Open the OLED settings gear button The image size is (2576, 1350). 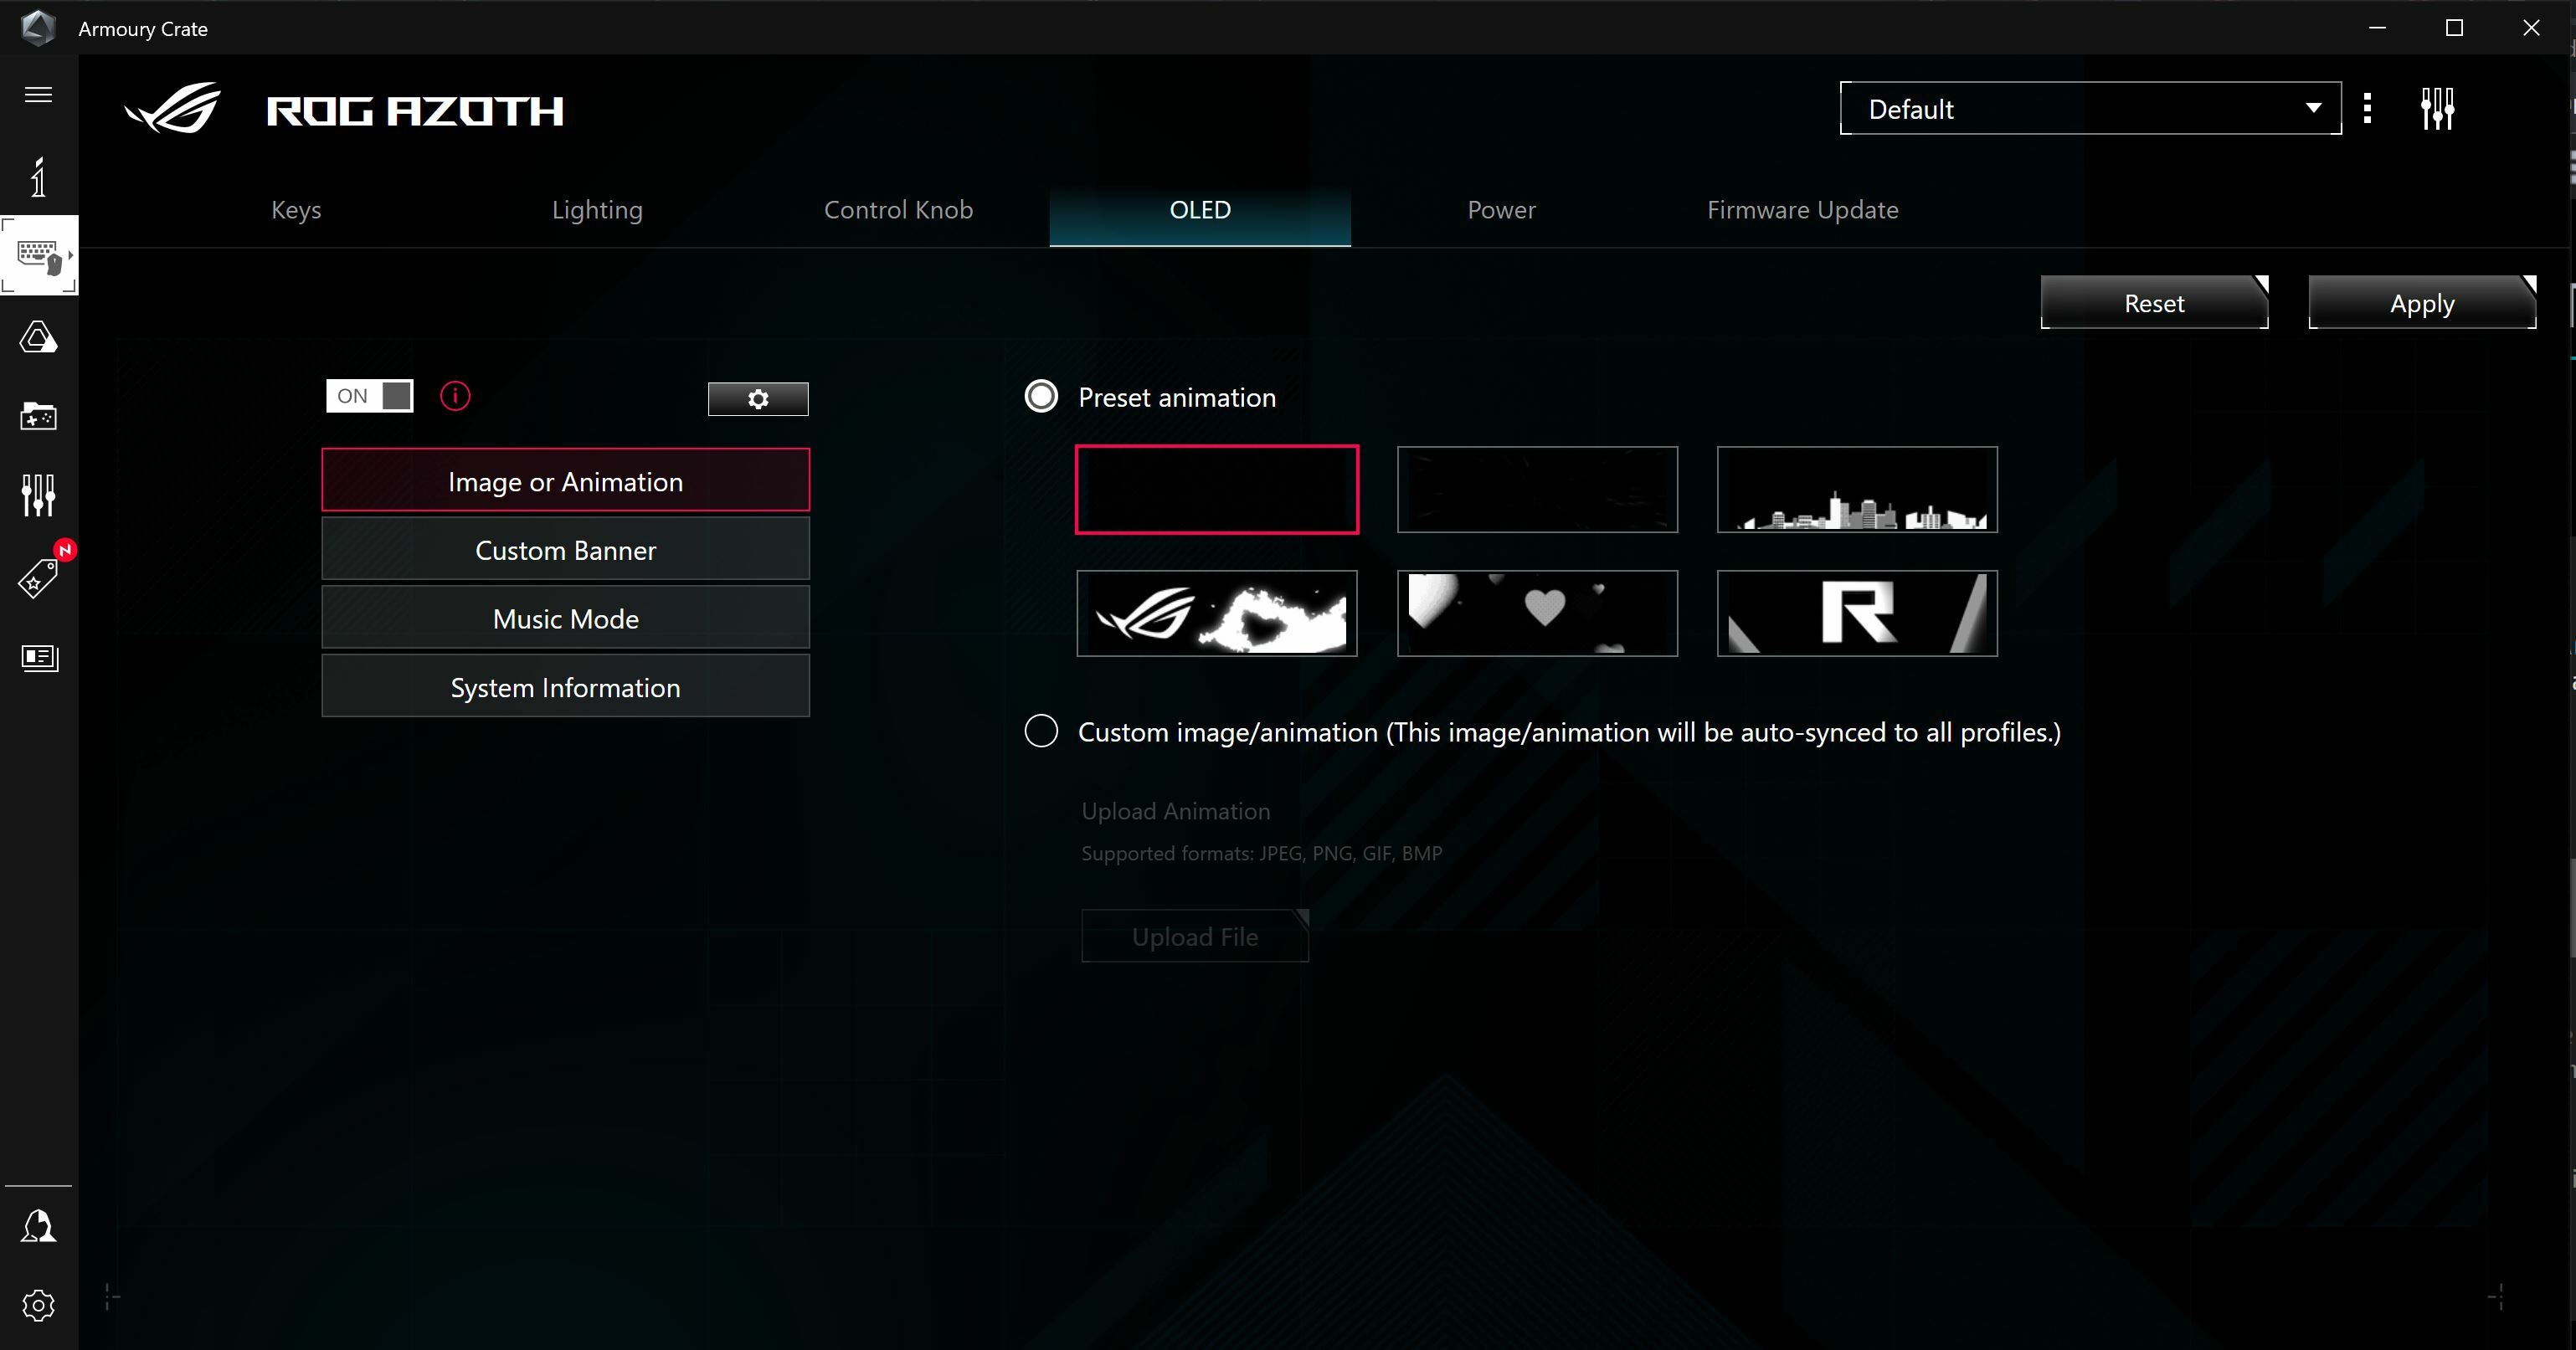pyautogui.click(x=757, y=398)
